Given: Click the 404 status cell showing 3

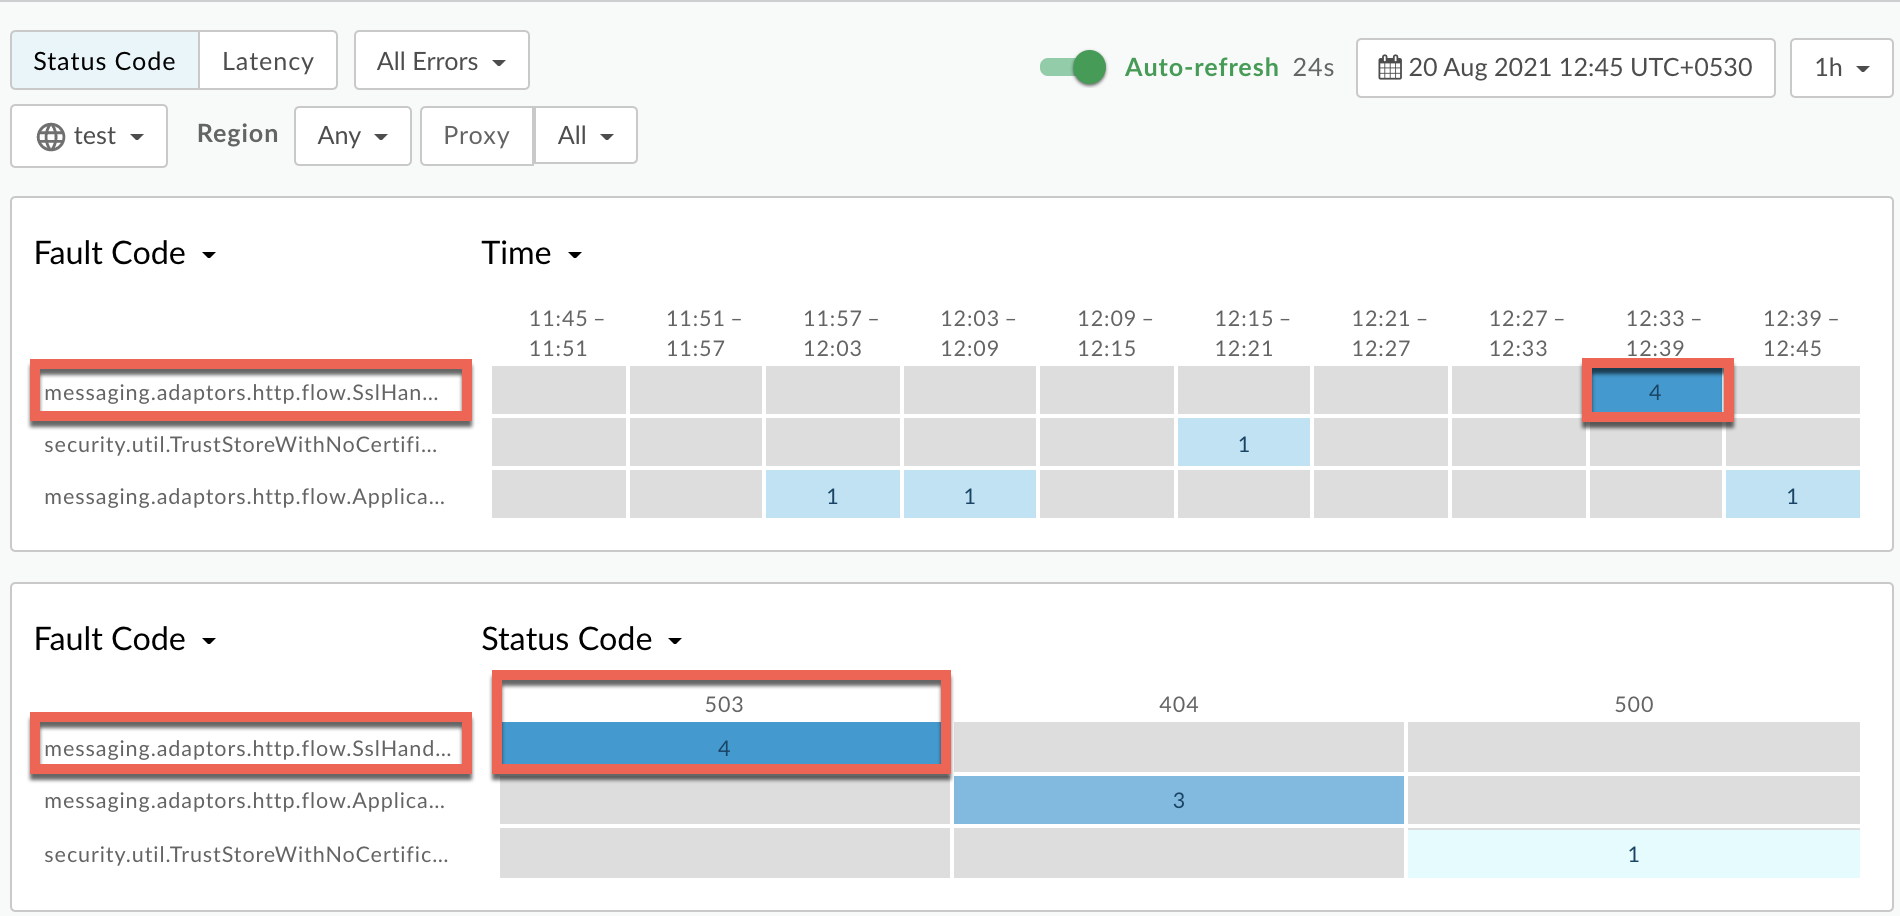Looking at the screenshot, I should 1178,800.
